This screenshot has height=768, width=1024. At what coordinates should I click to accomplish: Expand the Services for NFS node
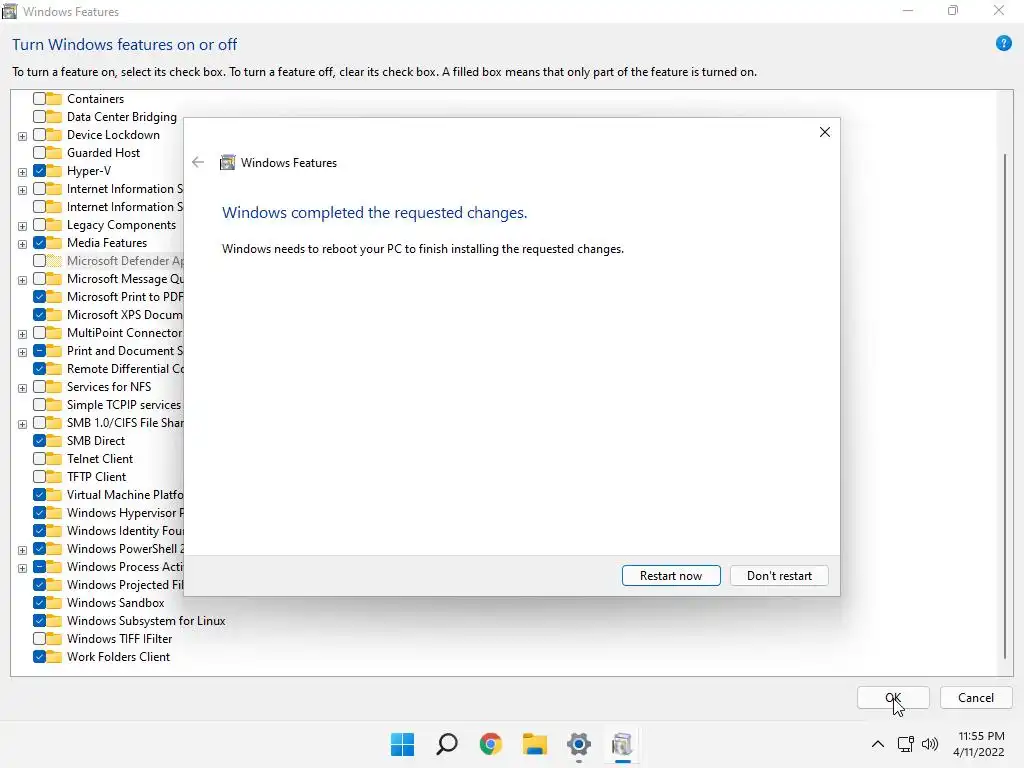pyautogui.click(x=22, y=388)
